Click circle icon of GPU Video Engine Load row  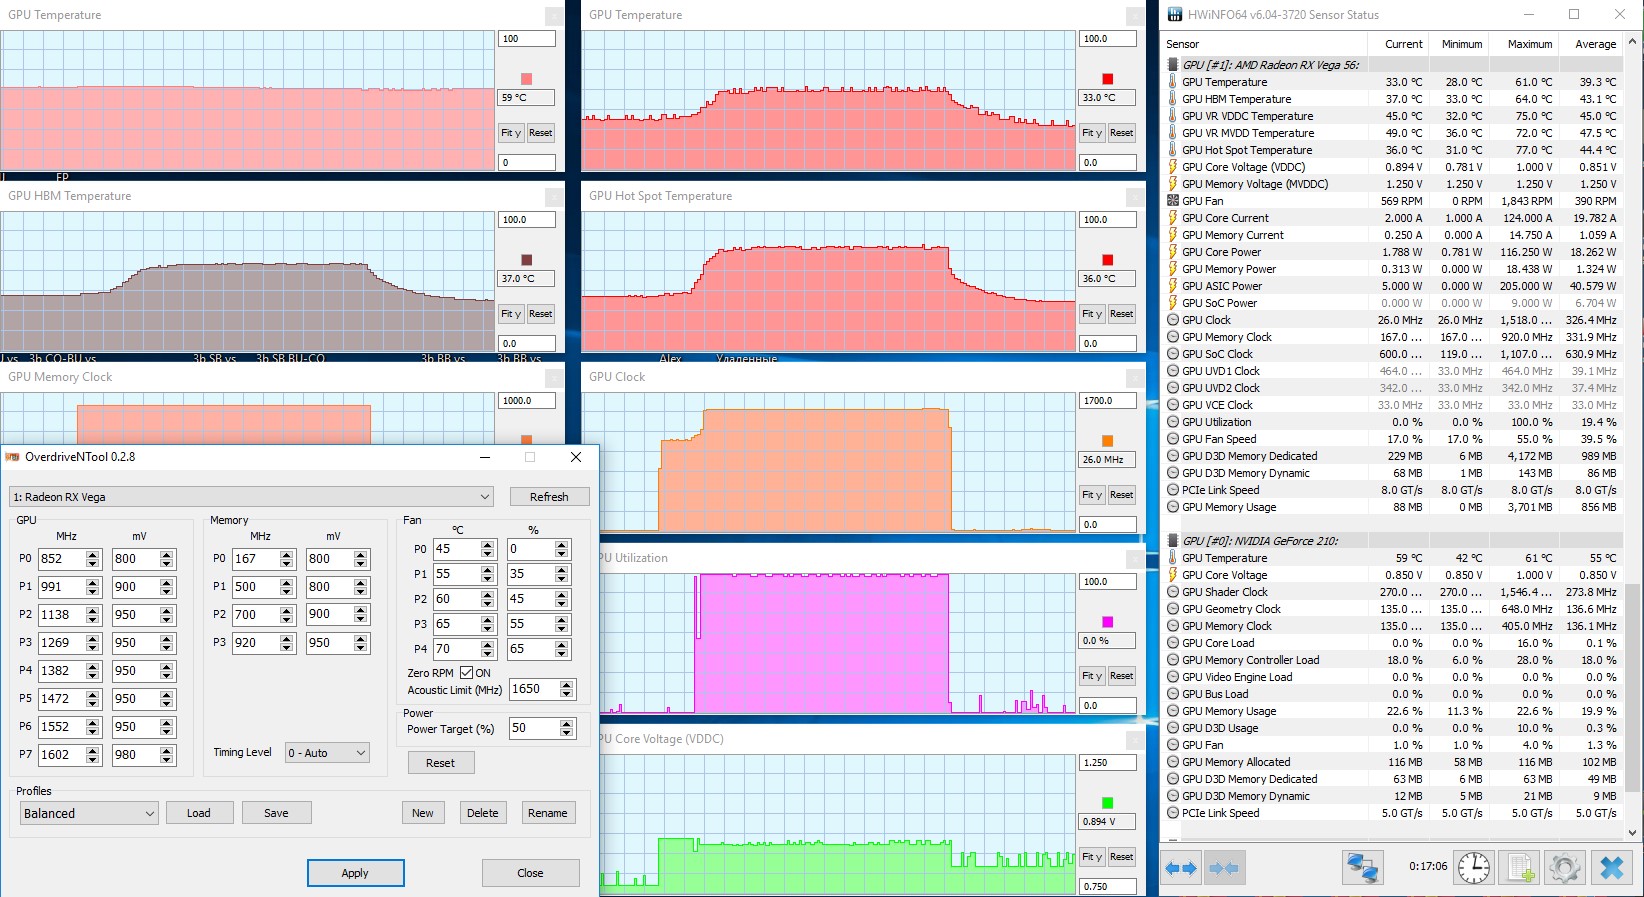(1173, 677)
